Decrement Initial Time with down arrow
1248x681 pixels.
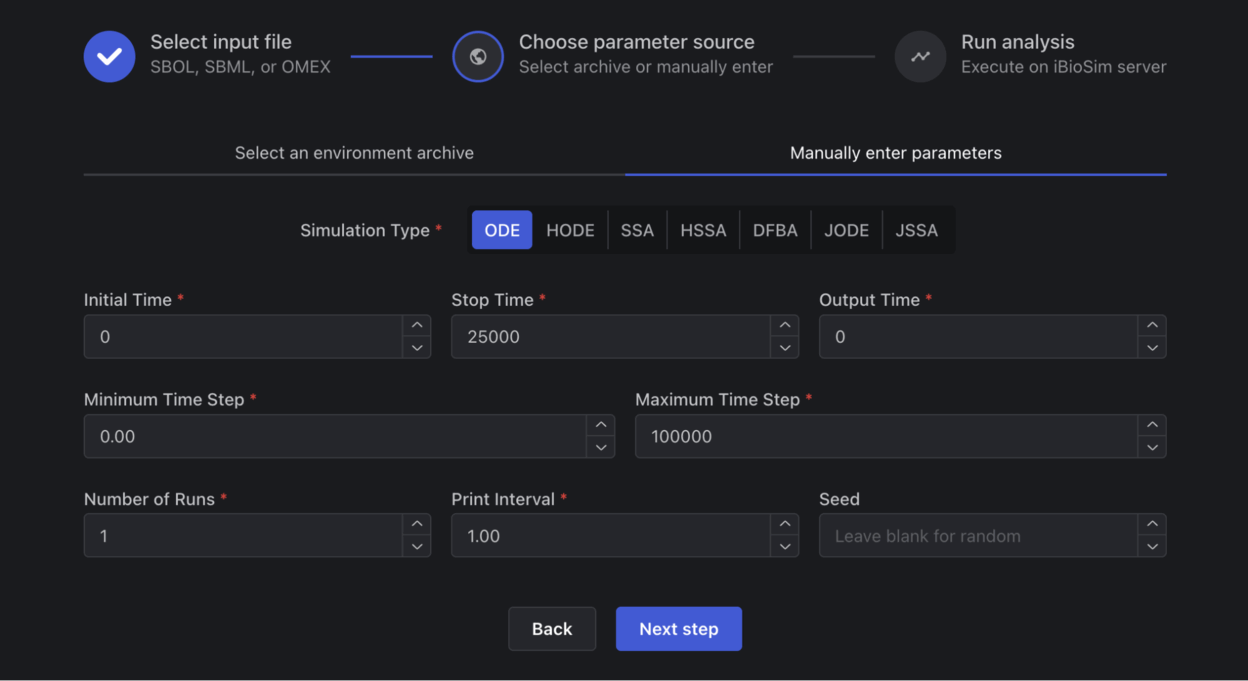417,348
